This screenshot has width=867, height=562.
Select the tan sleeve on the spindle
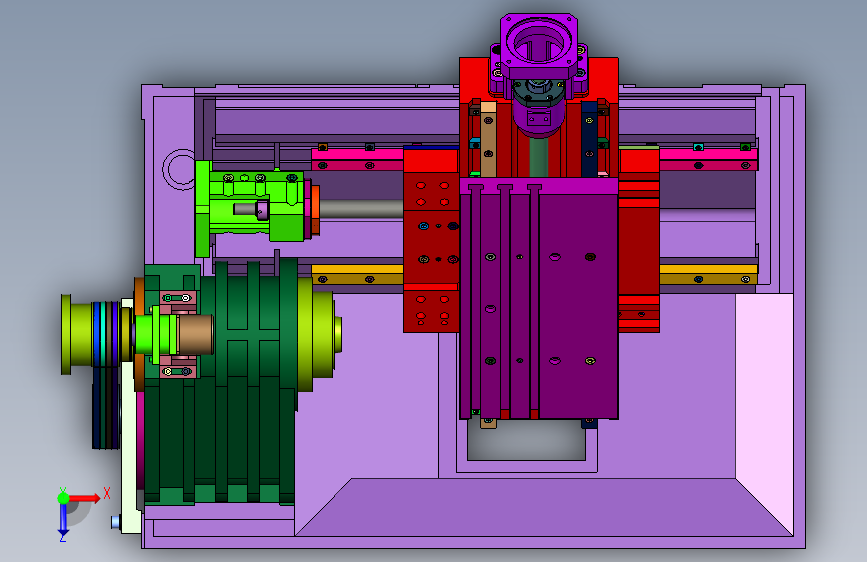click(196, 334)
